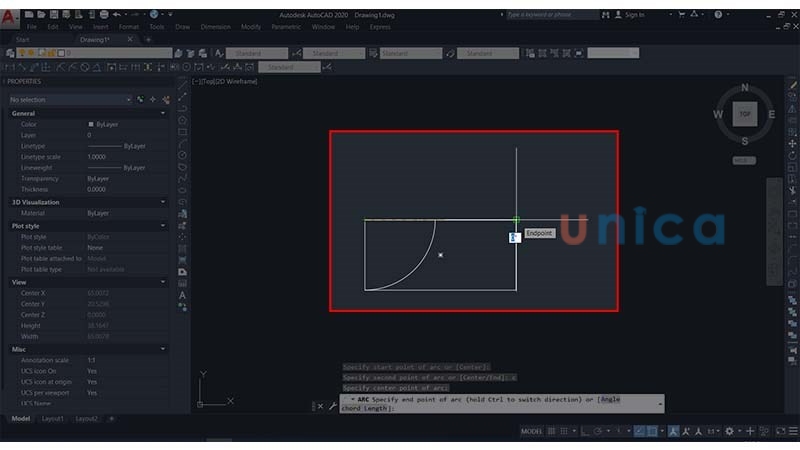Click the Save icon in quick access toolbar
Viewport: 800px width, 450px height.
coord(53,15)
